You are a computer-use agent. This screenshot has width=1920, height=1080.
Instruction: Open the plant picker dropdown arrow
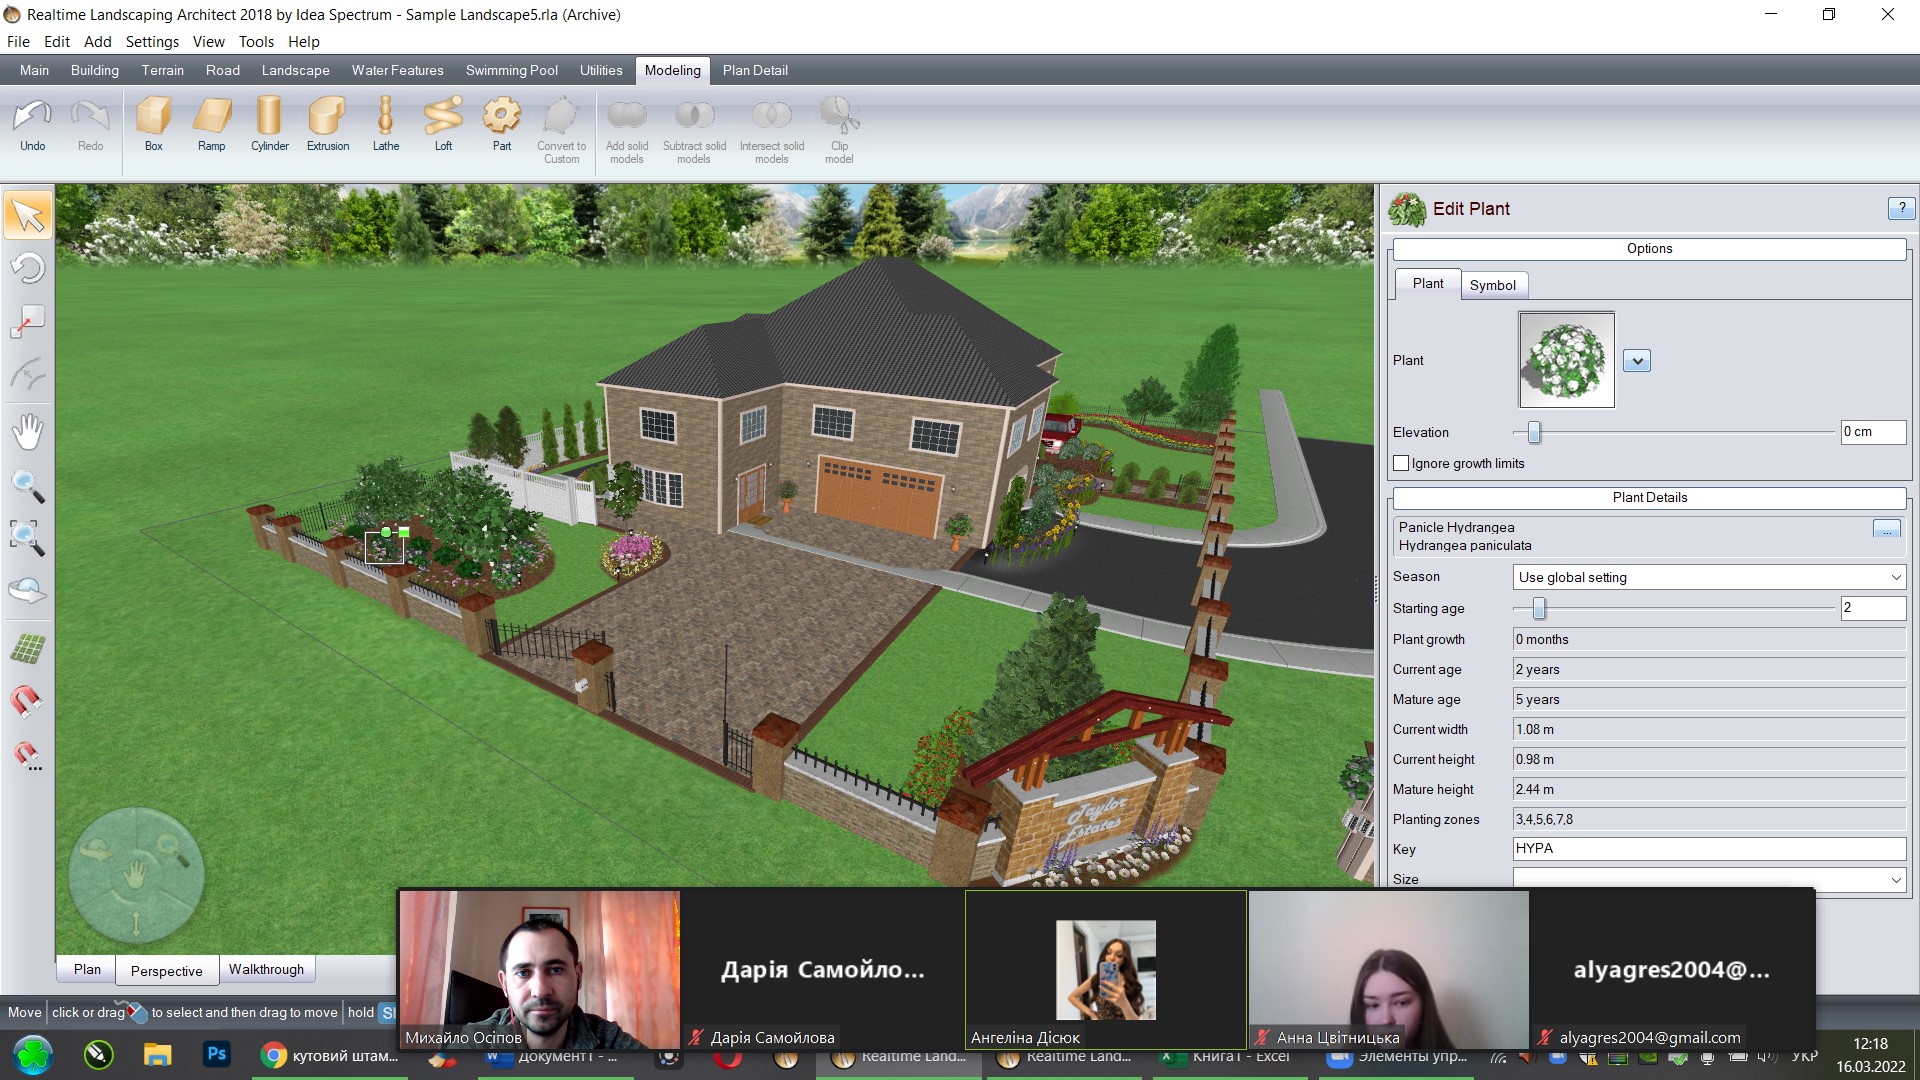(1637, 361)
